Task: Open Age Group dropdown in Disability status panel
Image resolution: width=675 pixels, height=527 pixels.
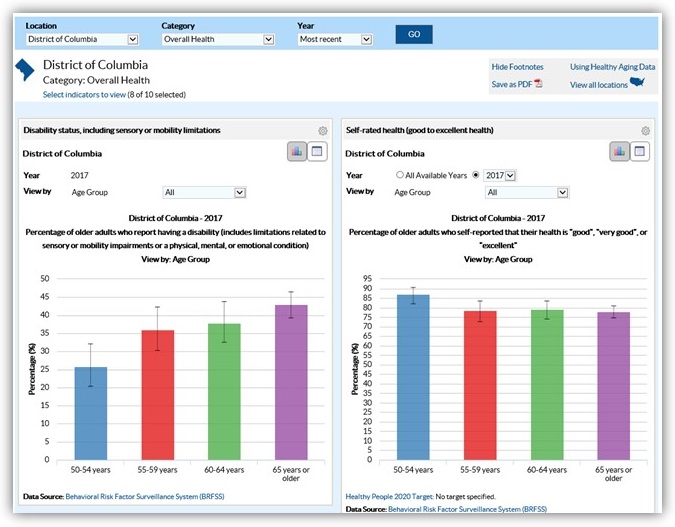Action: pyautogui.click(x=204, y=192)
